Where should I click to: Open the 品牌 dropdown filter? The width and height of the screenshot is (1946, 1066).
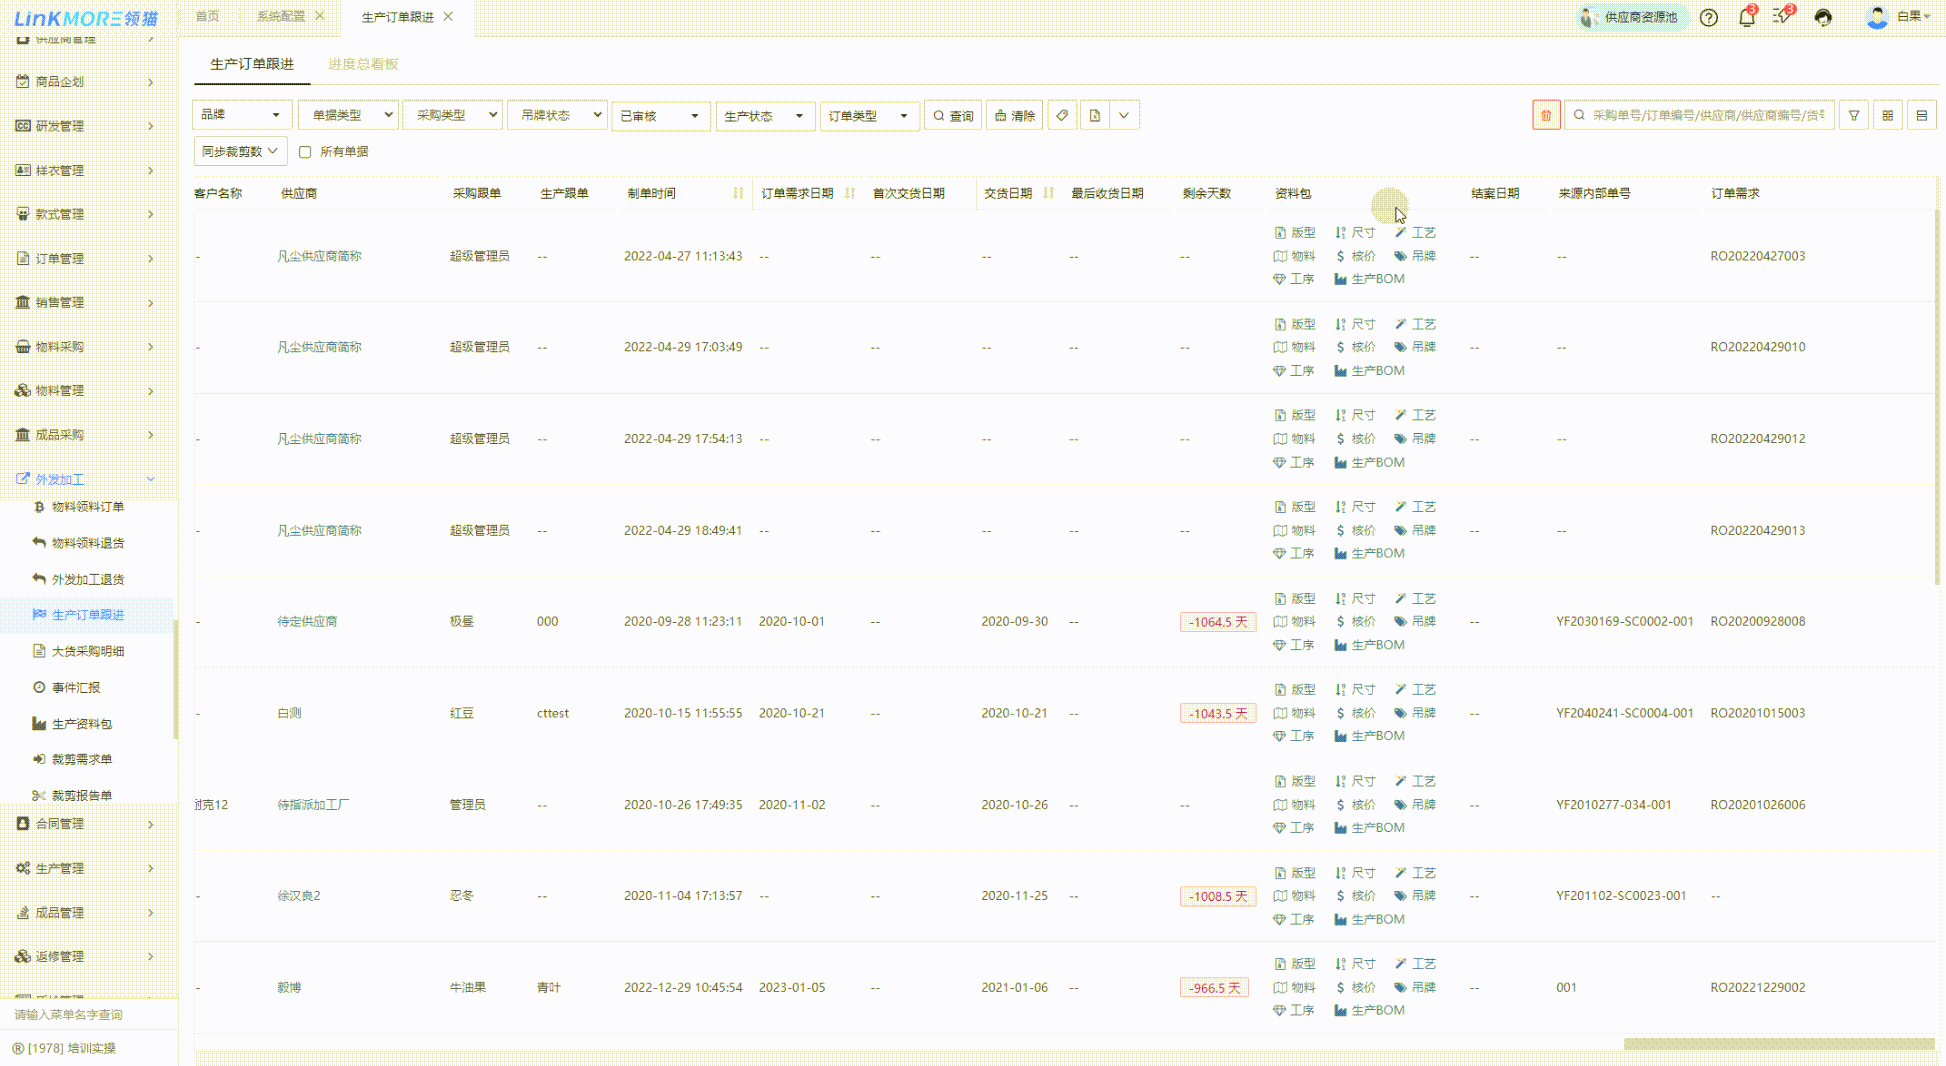[x=241, y=116]
